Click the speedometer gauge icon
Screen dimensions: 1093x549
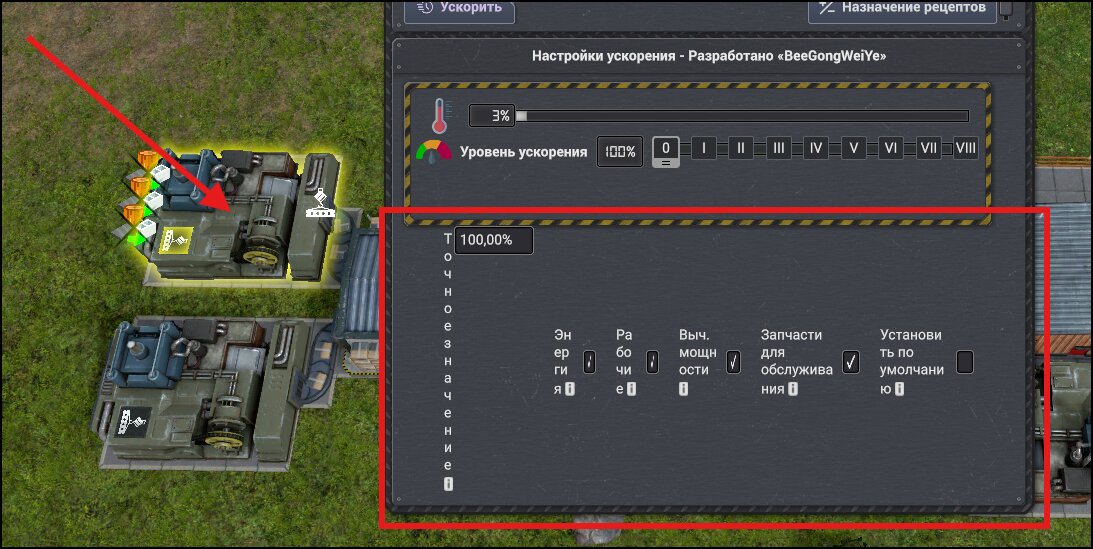pyautogui.click(x=433, y=152)
